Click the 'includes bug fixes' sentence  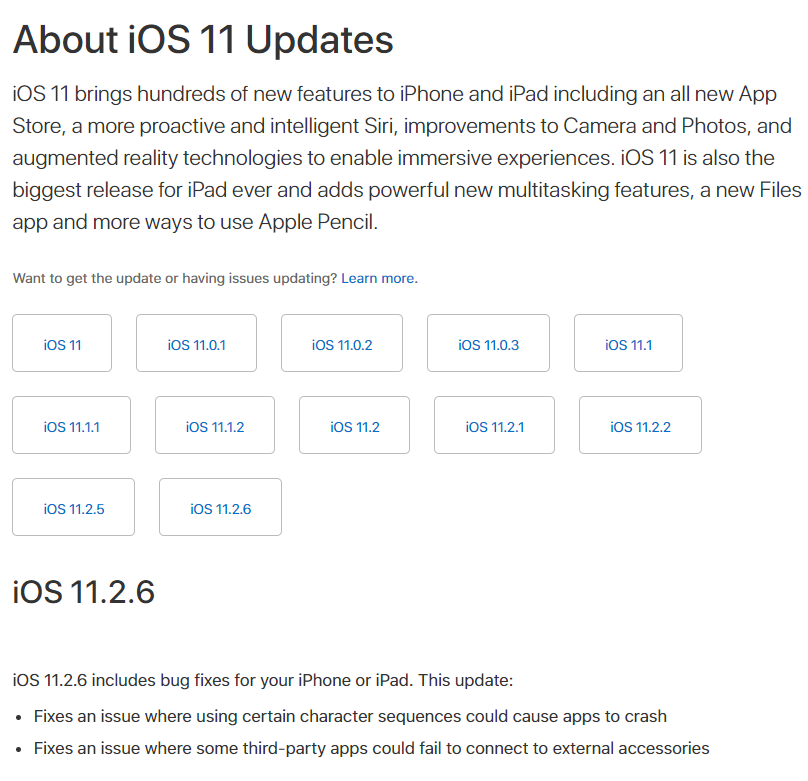[263, 680]
